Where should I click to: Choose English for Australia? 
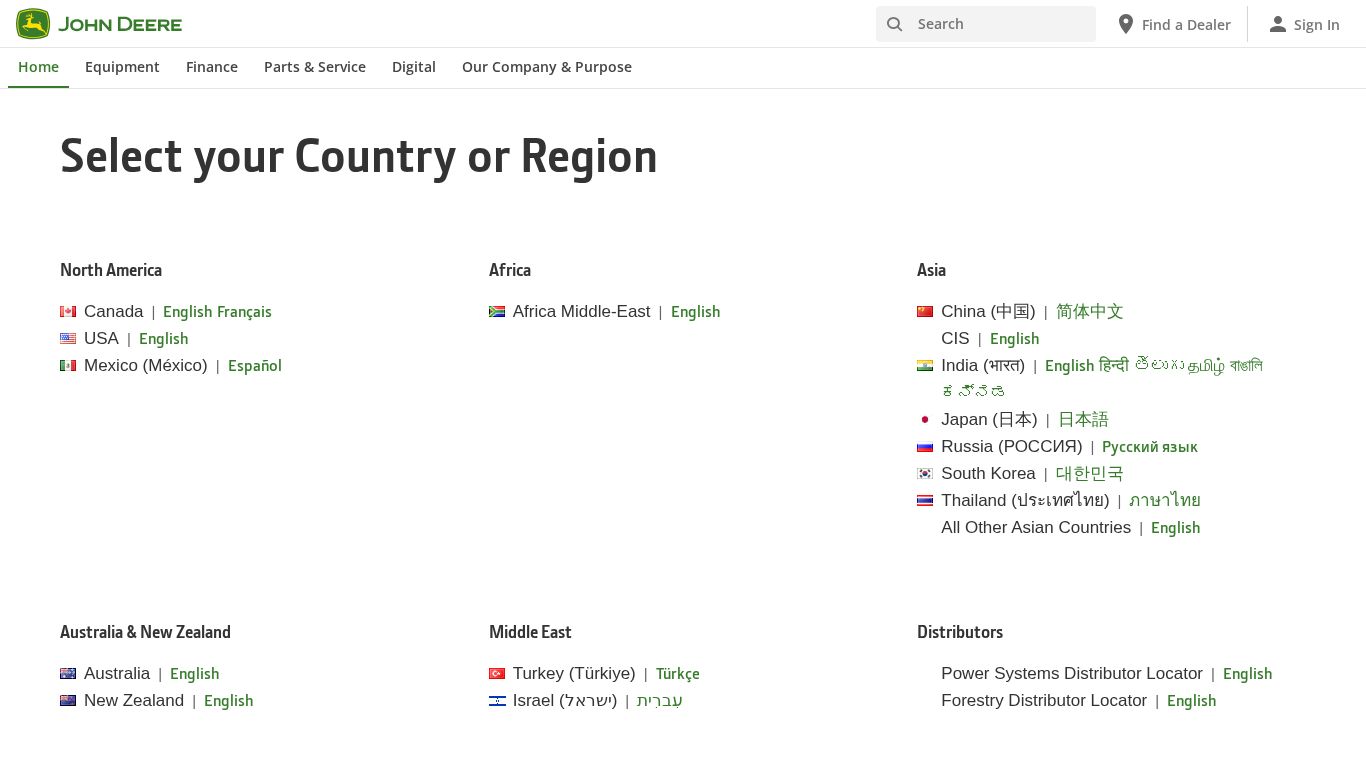click(195, 674)
